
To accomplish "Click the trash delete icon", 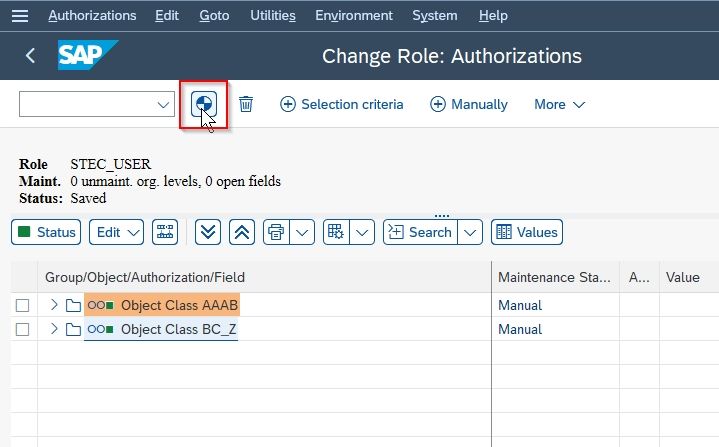I will (x=246, y=104).
